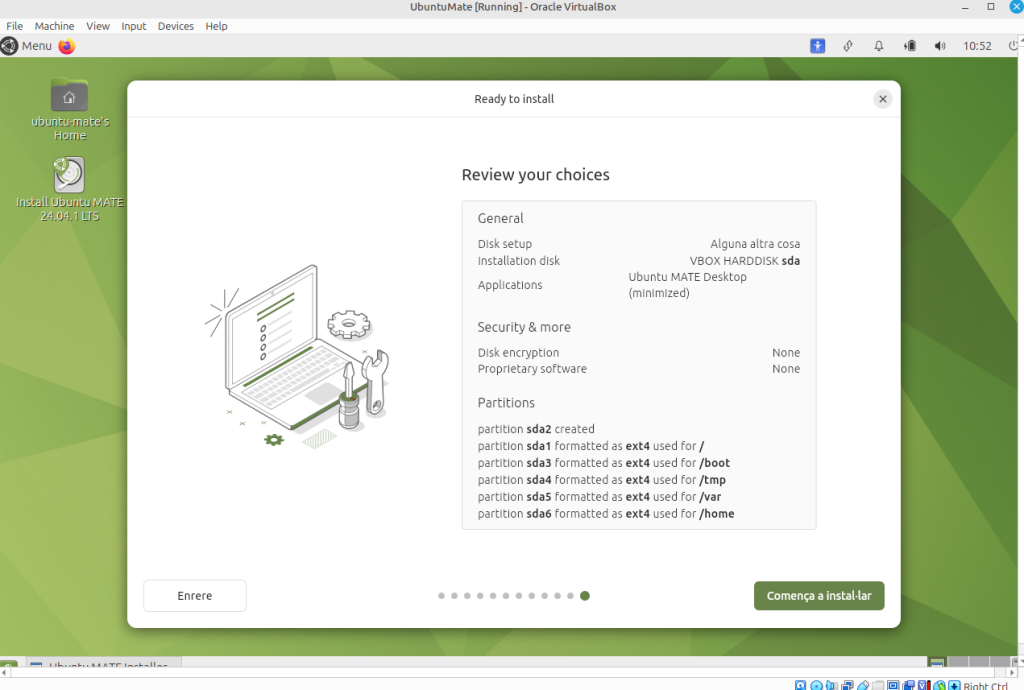Open the network connection indicator
Viewport: 1024px width, 690px height.
pos(848,46)
